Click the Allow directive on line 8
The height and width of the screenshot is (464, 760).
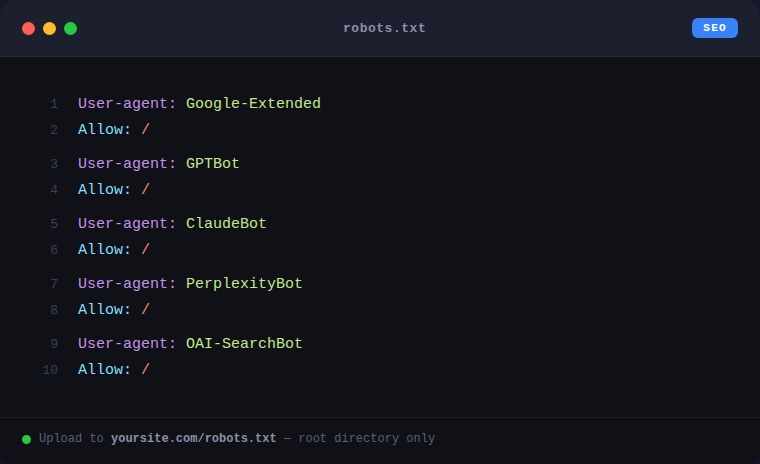[x=104, y=309]
